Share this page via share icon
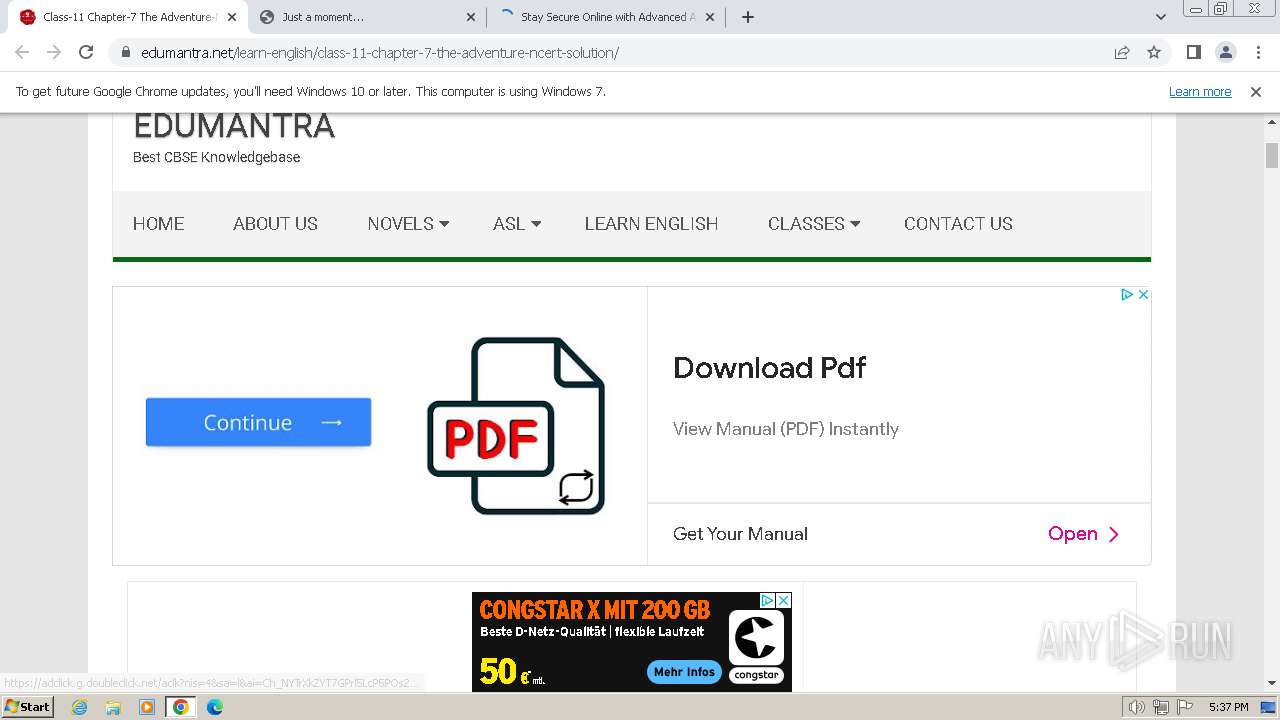Image resolution: width=1280 pixels, height=720 pixels. tap(1122, 52)
